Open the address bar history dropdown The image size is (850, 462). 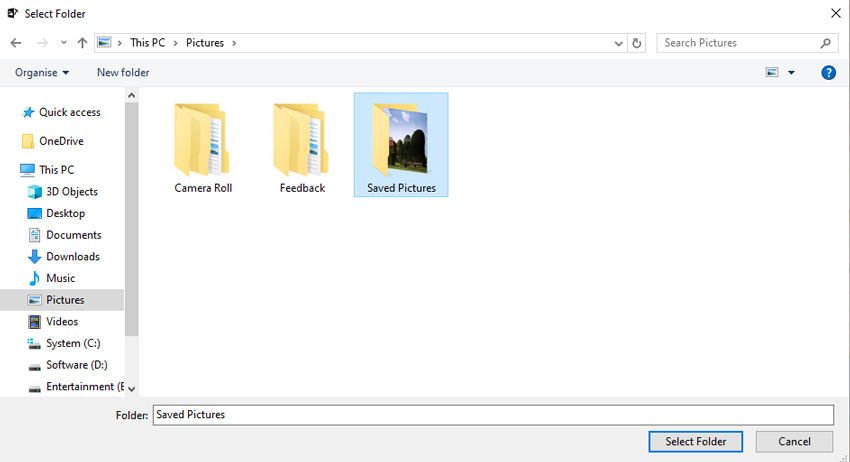[x=618, y=43]
